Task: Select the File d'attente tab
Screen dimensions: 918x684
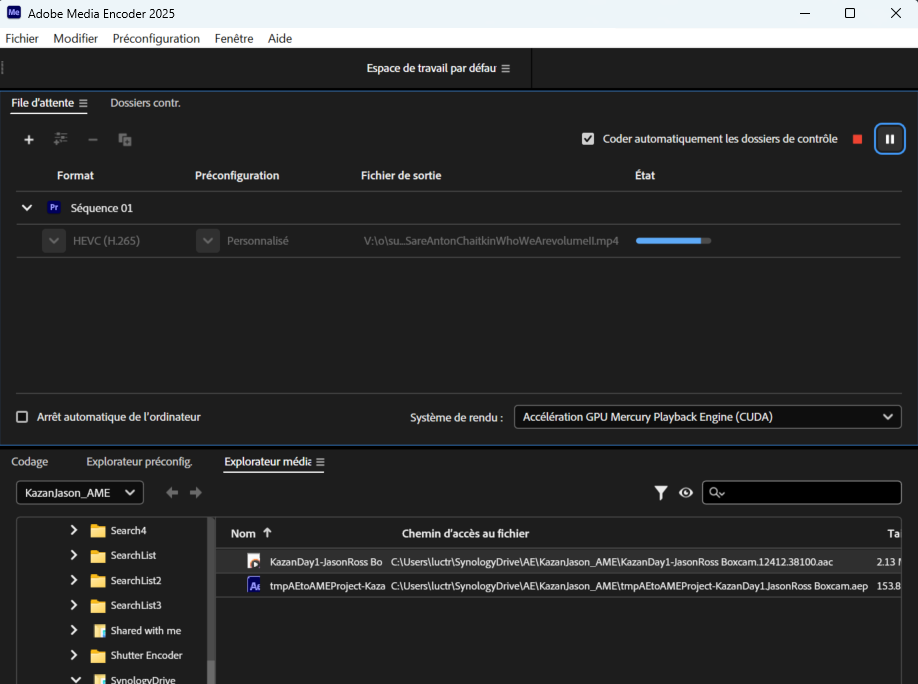Action: pos(43,103)
